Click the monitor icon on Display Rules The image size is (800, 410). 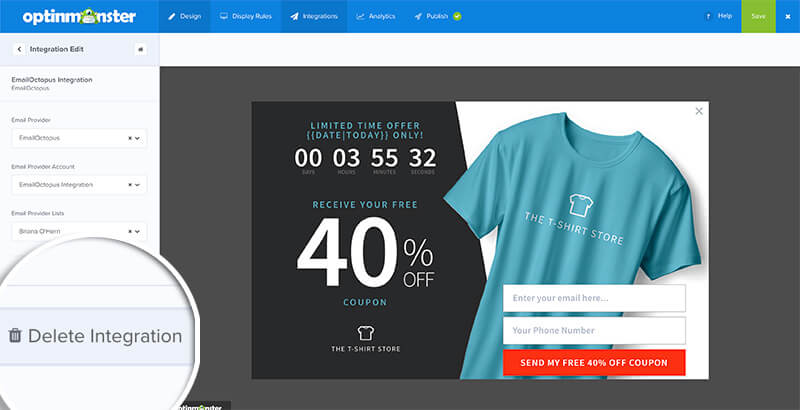[x=223, y=16]
